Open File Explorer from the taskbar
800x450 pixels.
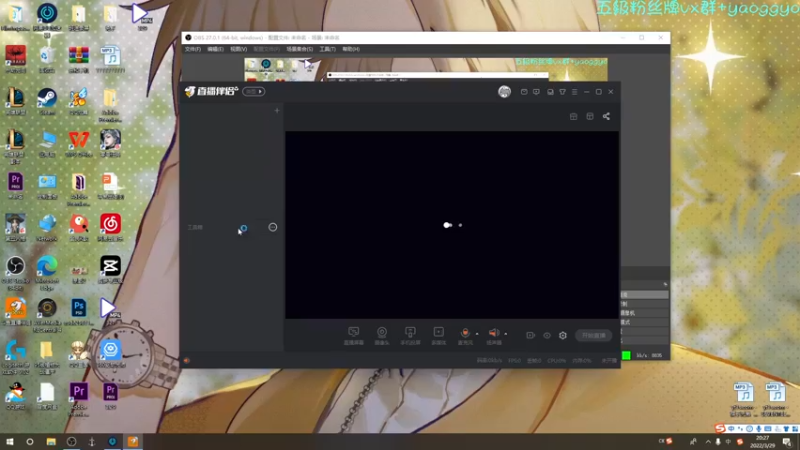pos(51,441)
